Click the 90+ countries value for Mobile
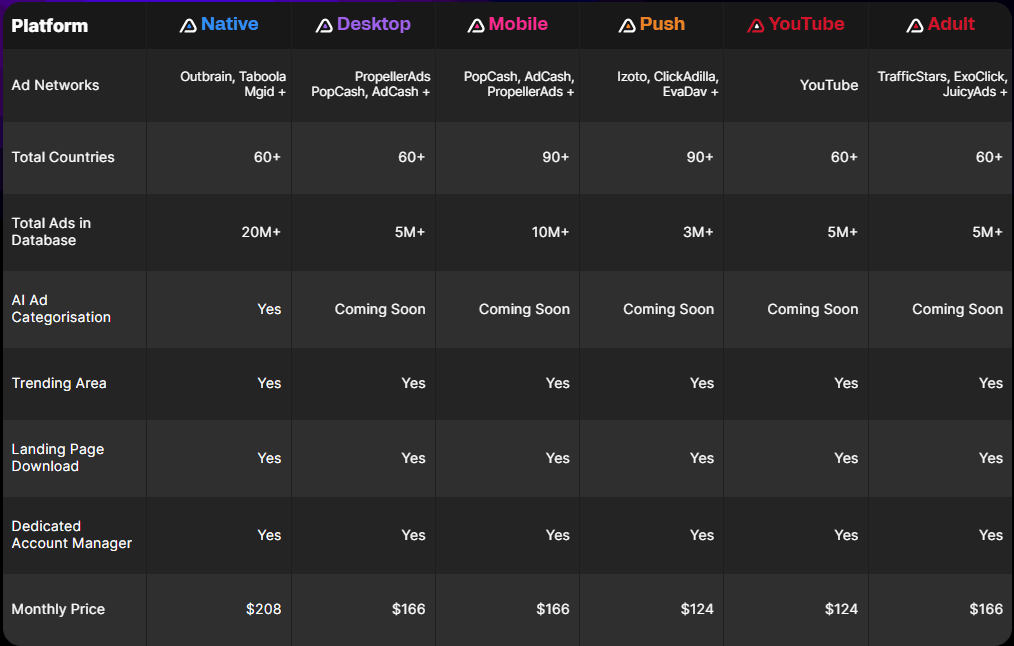The width and height of the screenshot is (1014, 646). (556, 157)
